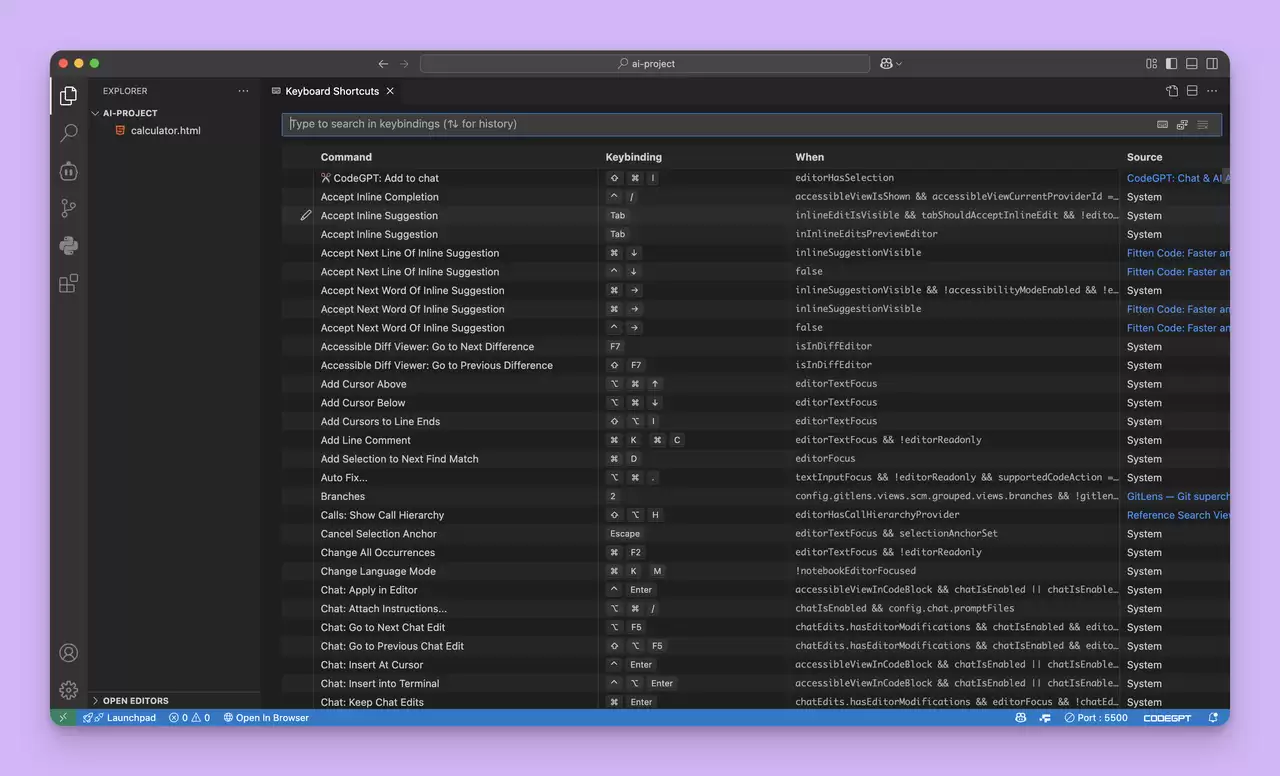Open the Accounts menu icon
Viewport: 1280px width, 776px height.
click(x=68, y=653)
